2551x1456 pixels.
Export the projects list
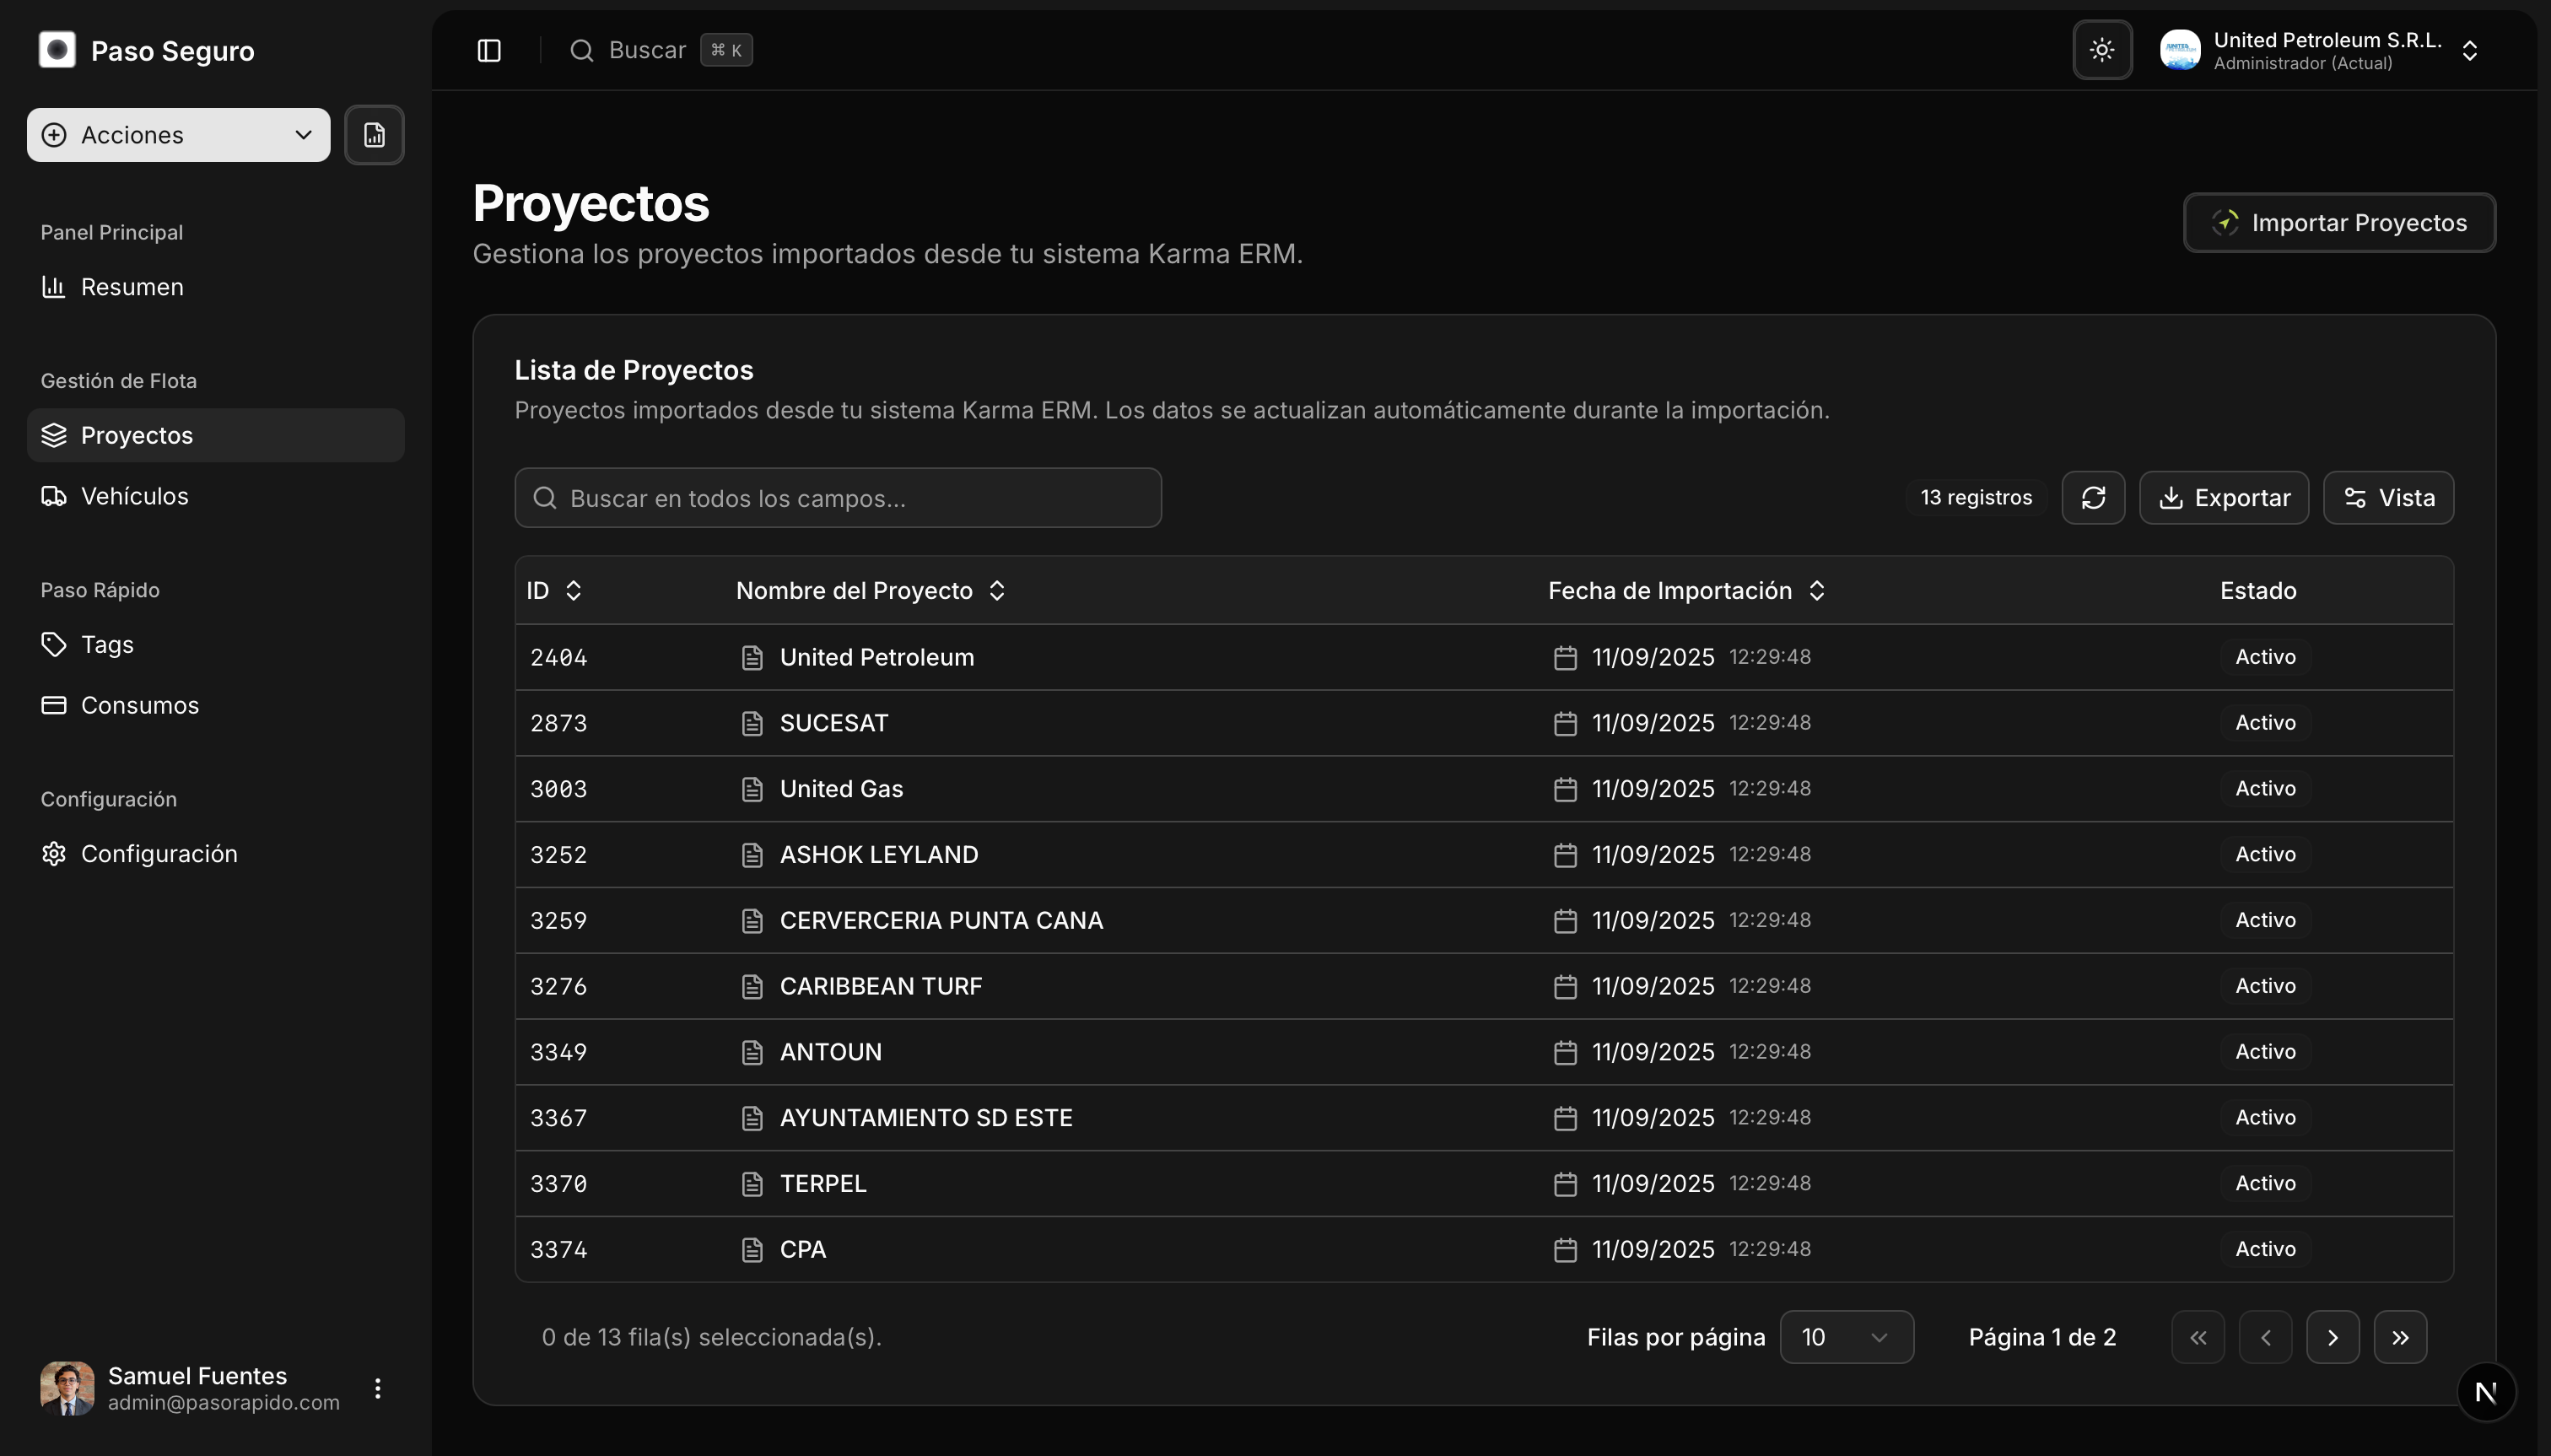[x=2223, y=498]
